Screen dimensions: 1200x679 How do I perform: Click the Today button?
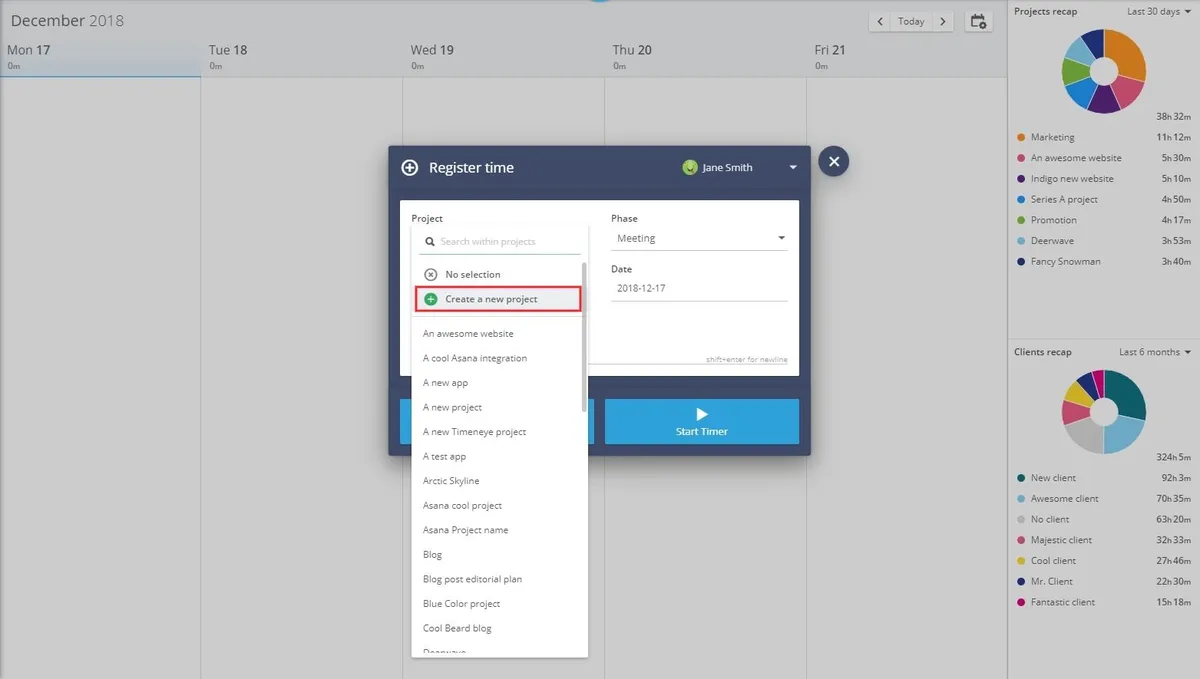911,21
